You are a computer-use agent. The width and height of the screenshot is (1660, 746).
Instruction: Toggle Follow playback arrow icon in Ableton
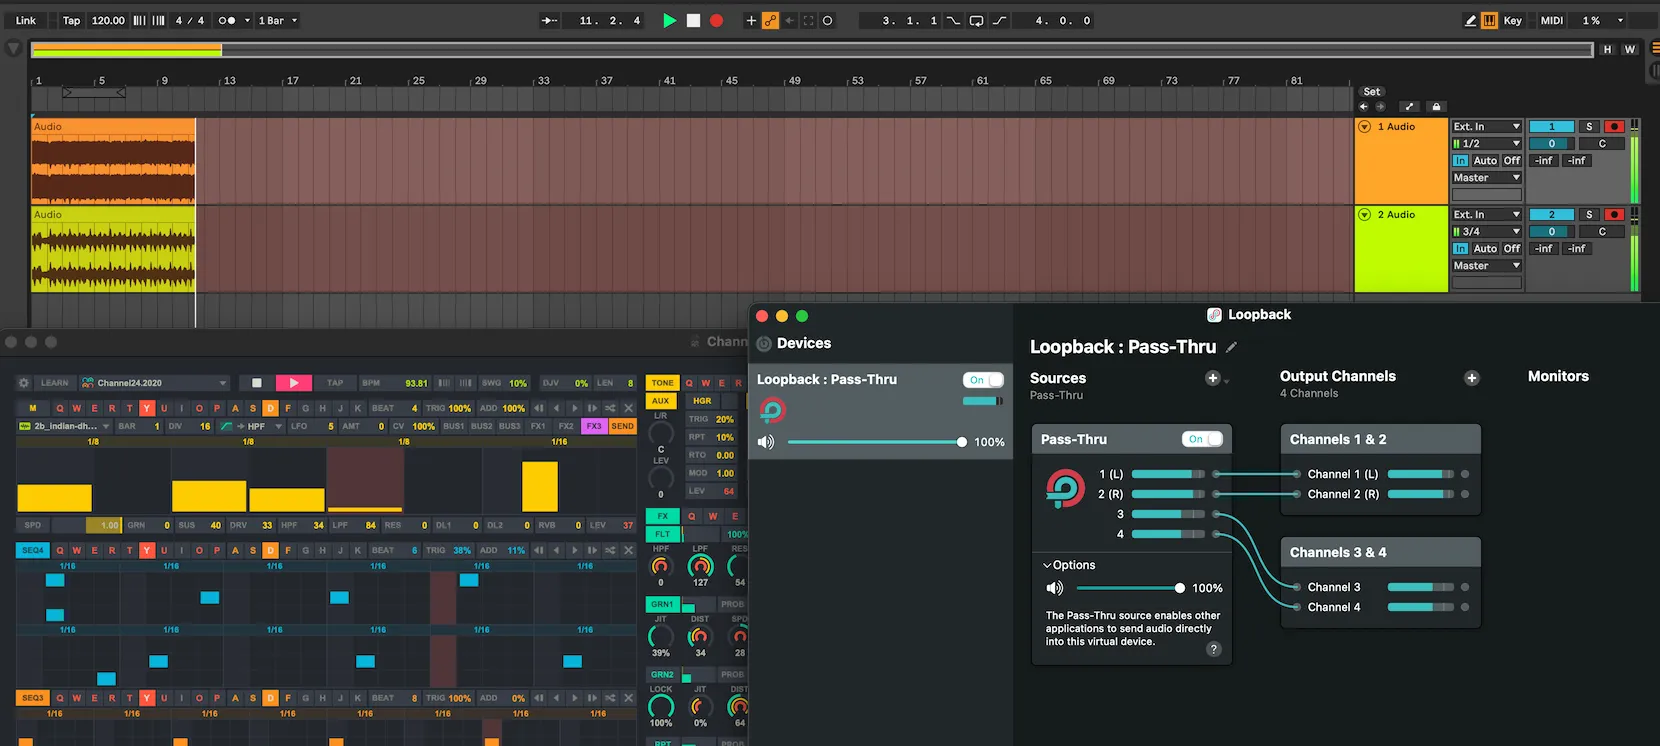(x=549, y=20)
